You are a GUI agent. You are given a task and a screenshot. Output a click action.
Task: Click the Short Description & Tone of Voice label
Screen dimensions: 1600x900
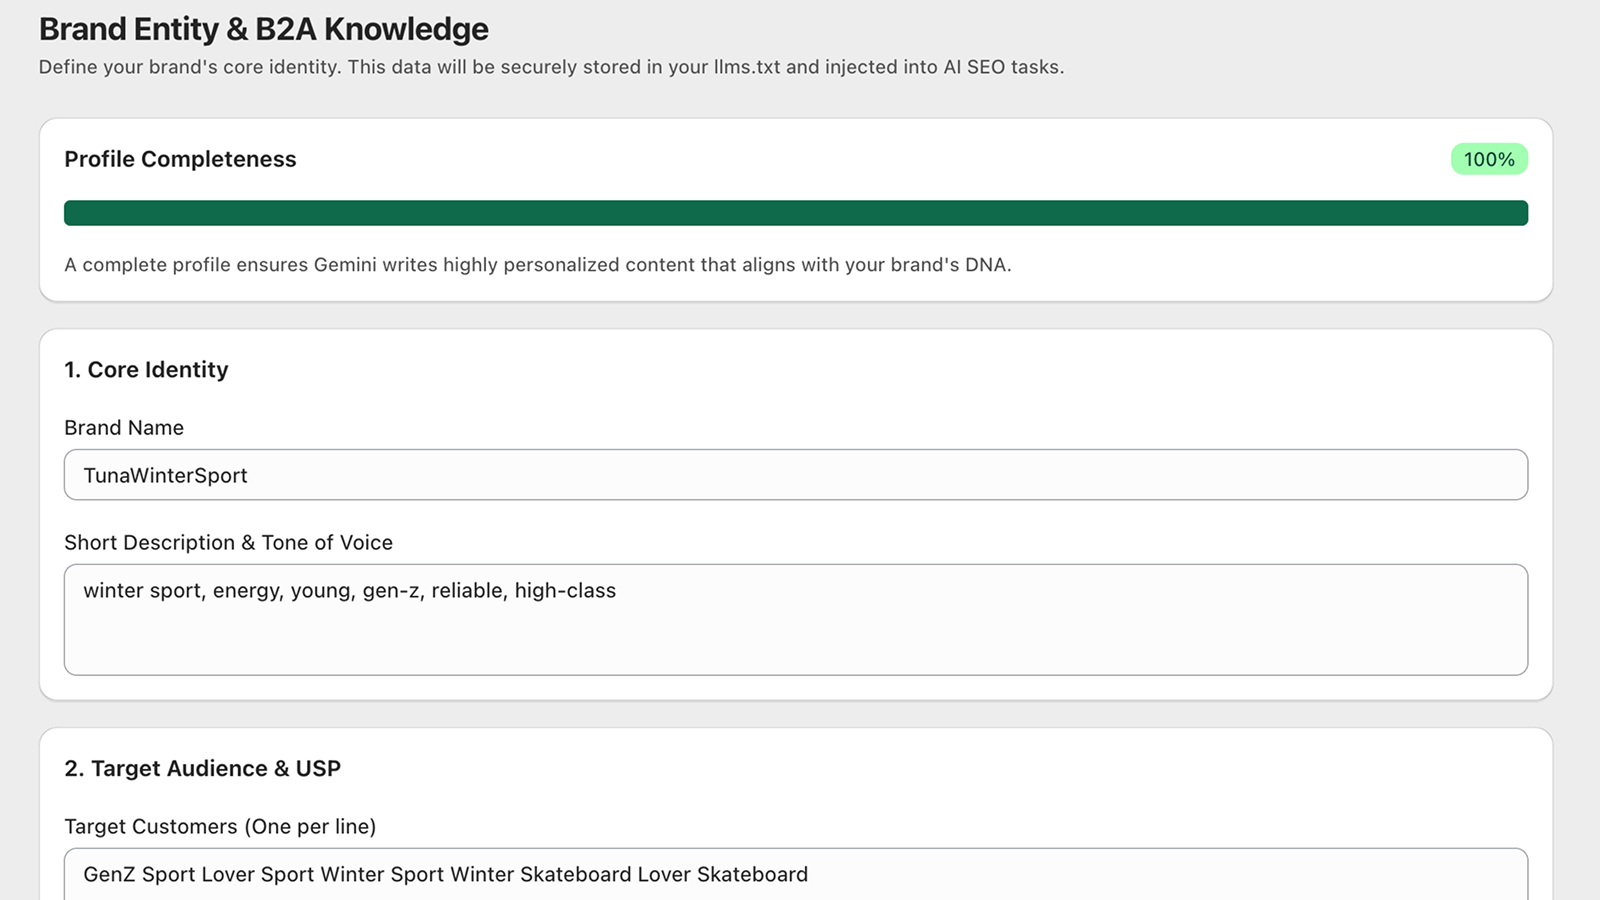(x=228, y=543)
